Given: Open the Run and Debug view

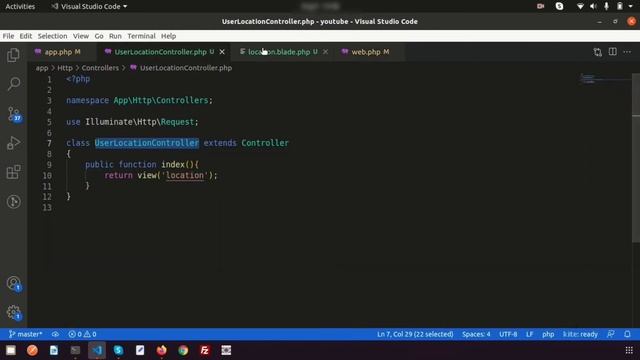Looking at the screenshot, I should point(13,143).
